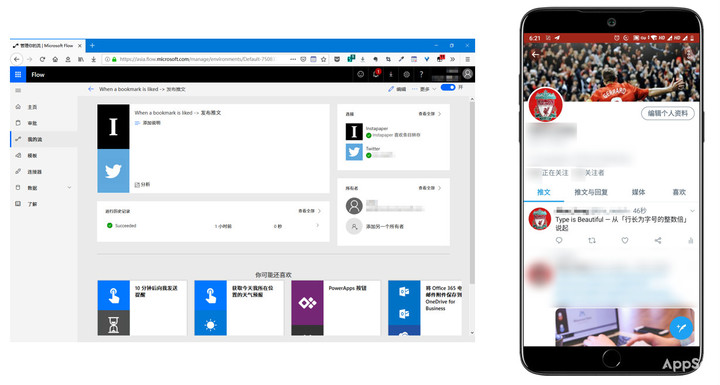This screenshot has width=720, height=385.
Task: Tap the compose tweet floating button
Action: (681, 328)
